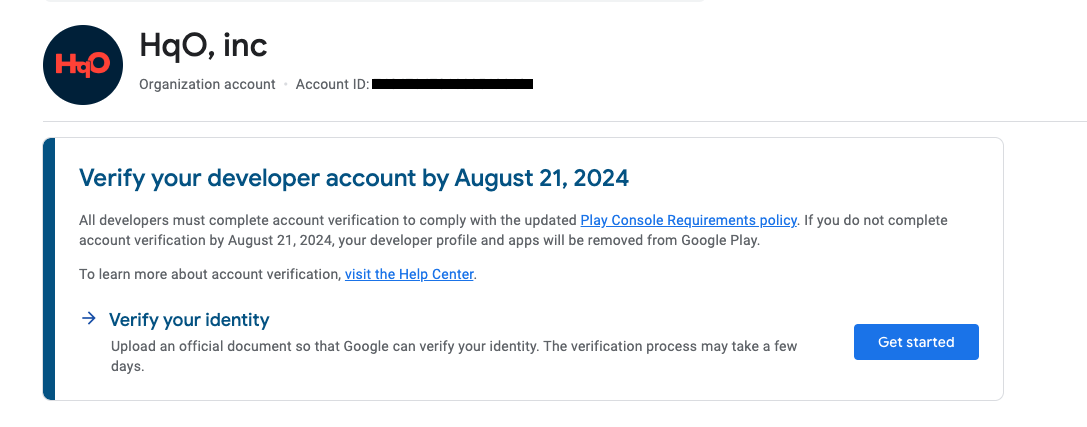Screen dimensions: 1087x427
Task: Click the dot separator before Account ID
Action: point(285,85)
